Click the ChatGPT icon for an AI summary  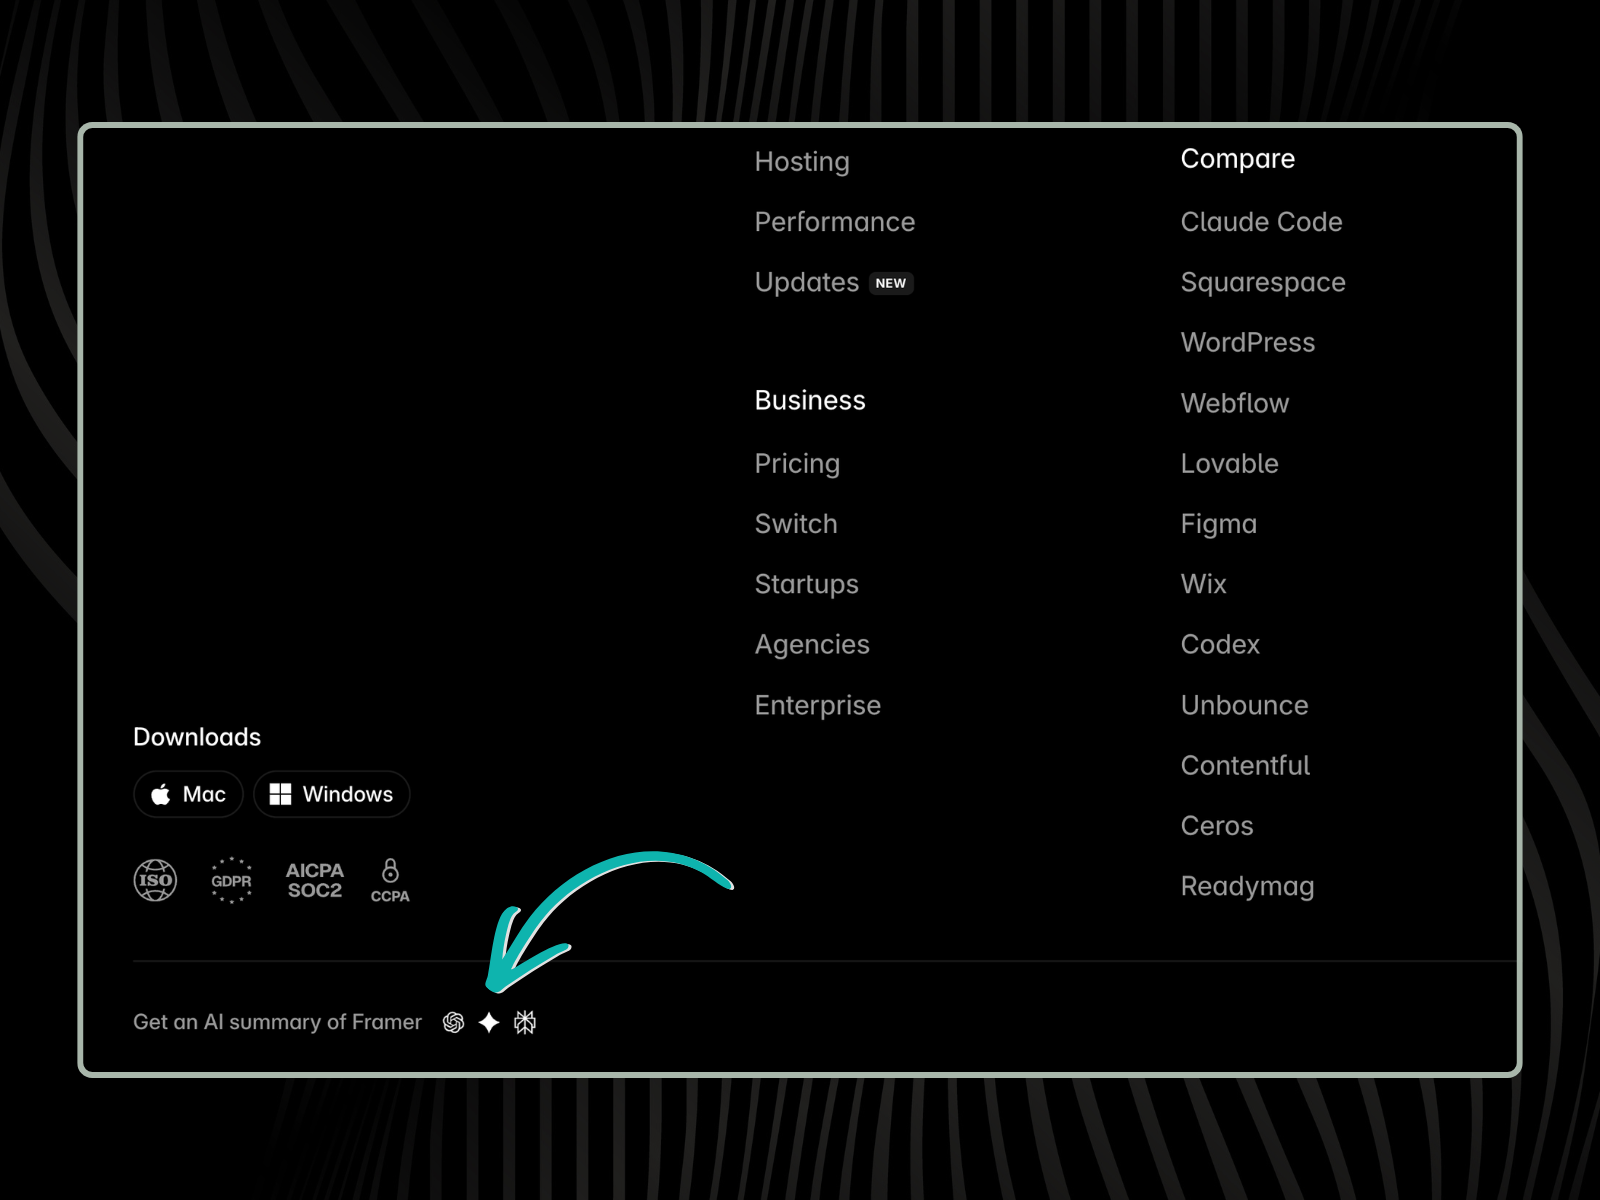click(x=455, y=1022)
